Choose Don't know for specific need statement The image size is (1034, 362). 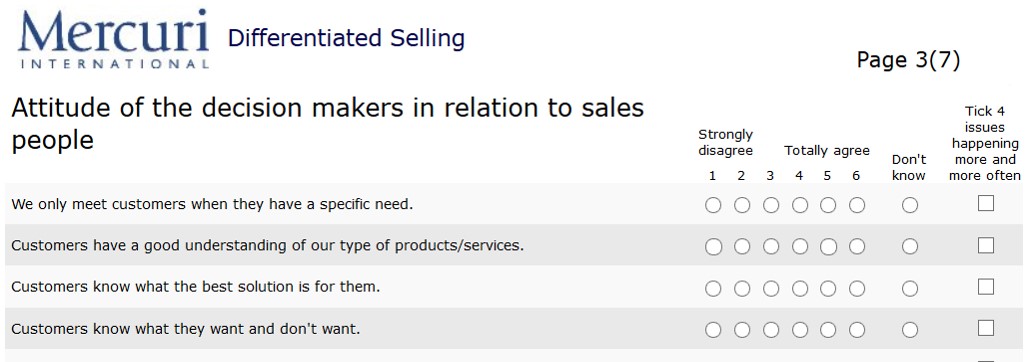pyautogui.click(x=909, y=205)
